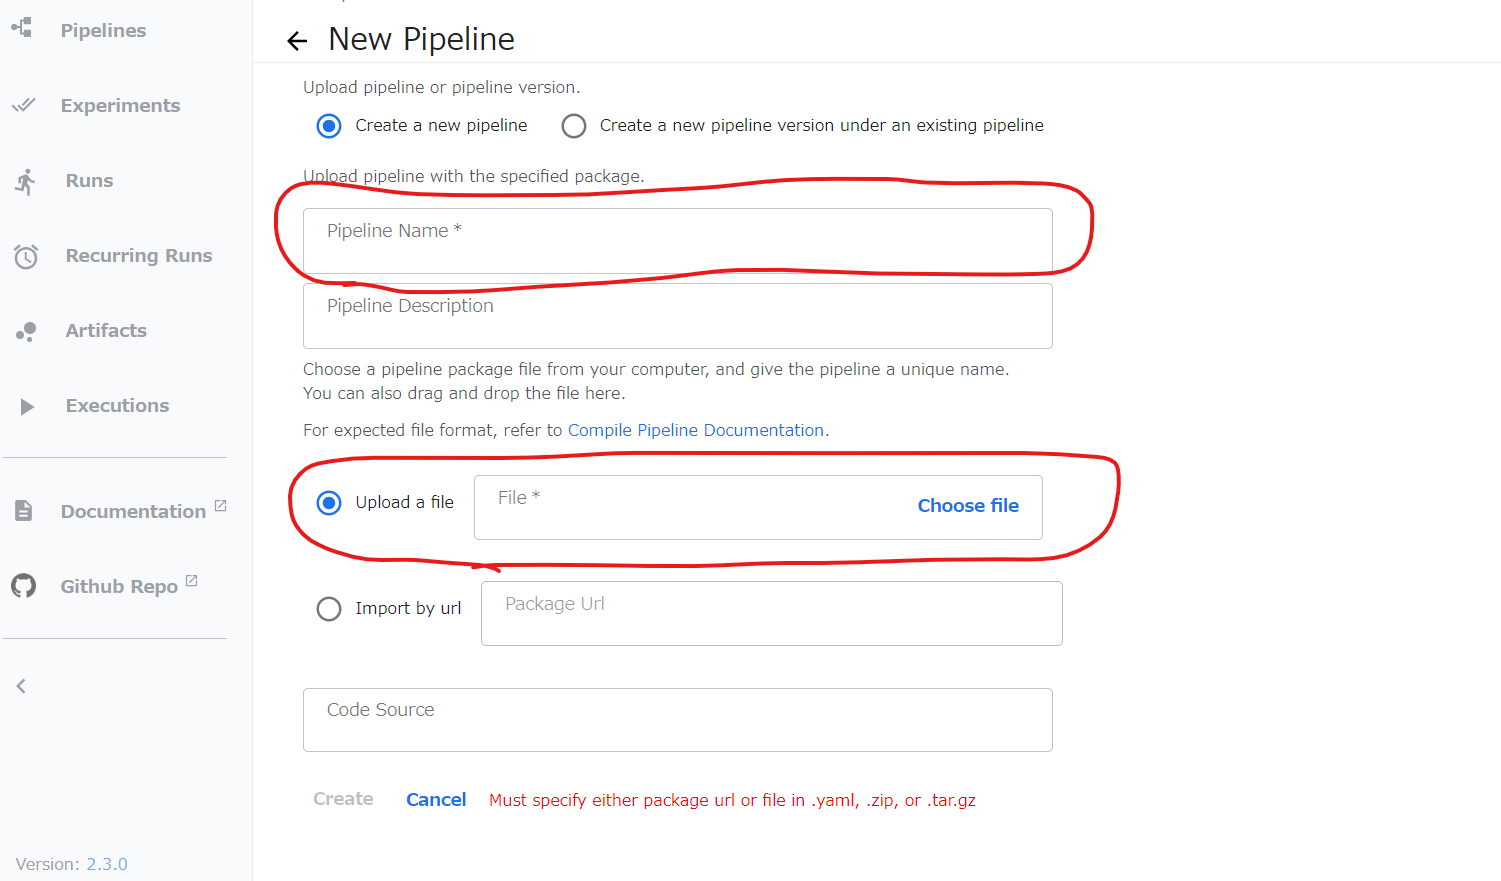The height and width of the screenshot is (881, 1501).
Task: Open Executions via its play-arrow icon
Action: [24, 405]
